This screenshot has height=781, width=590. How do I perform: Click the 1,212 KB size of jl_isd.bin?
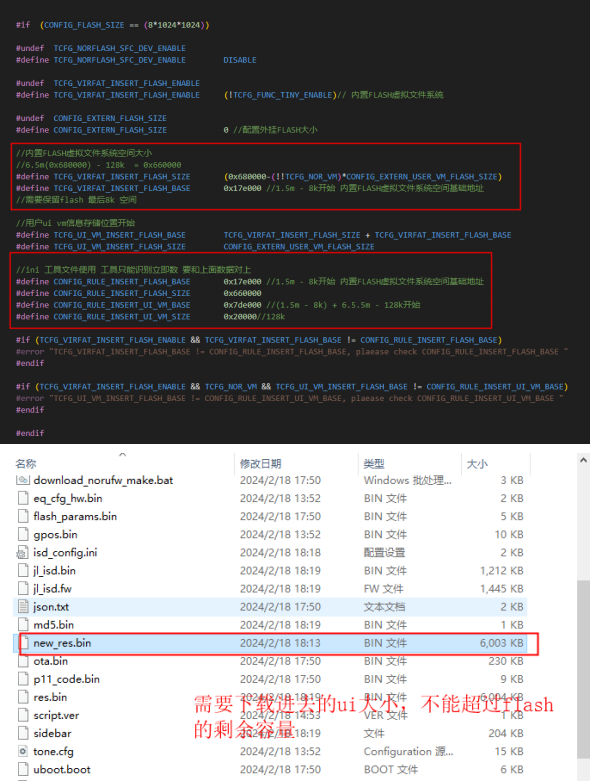click(501, 570)
